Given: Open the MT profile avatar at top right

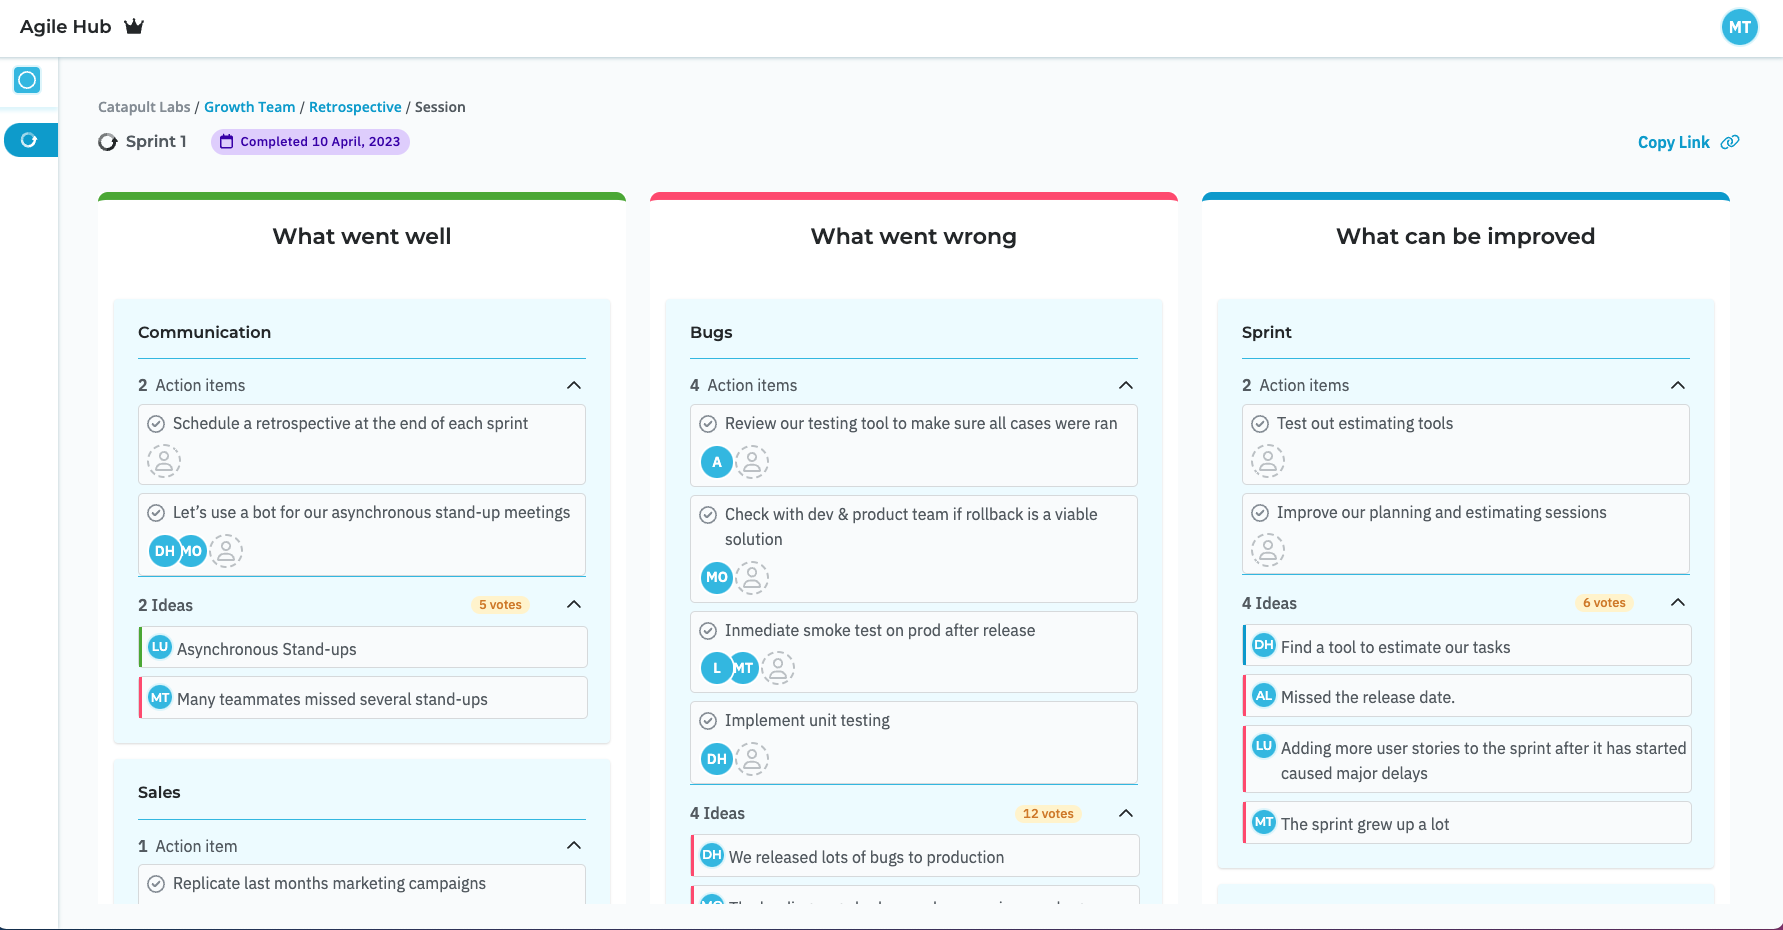Looking at the screenshot, I should 1739,27.
